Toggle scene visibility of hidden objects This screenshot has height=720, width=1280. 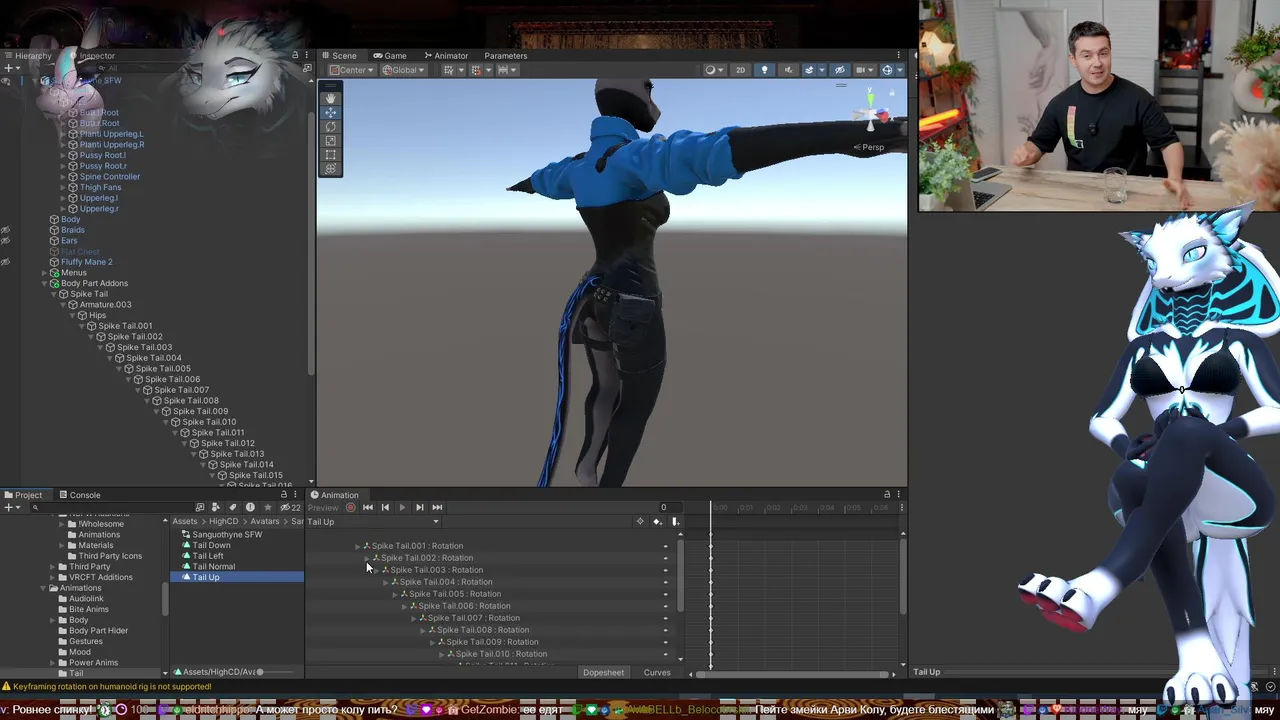[840, 70]
